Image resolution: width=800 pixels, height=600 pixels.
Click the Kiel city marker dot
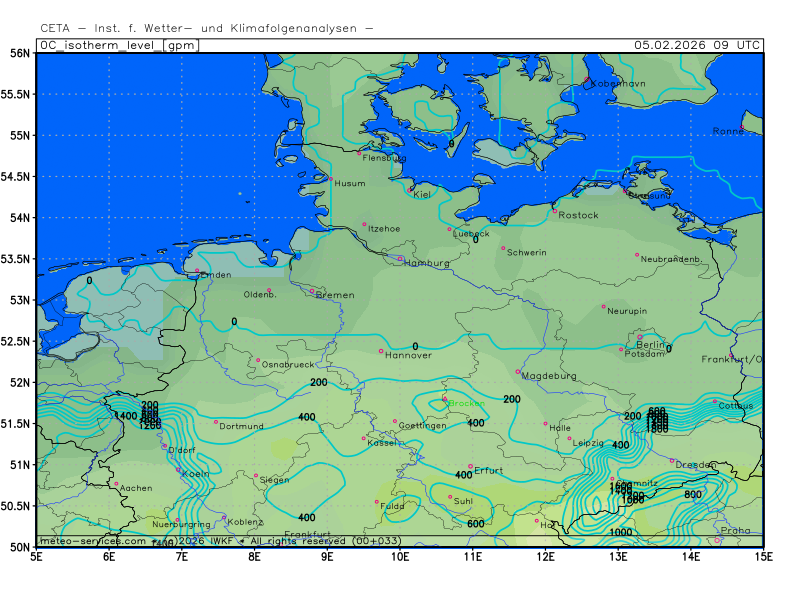click(411, 189)
